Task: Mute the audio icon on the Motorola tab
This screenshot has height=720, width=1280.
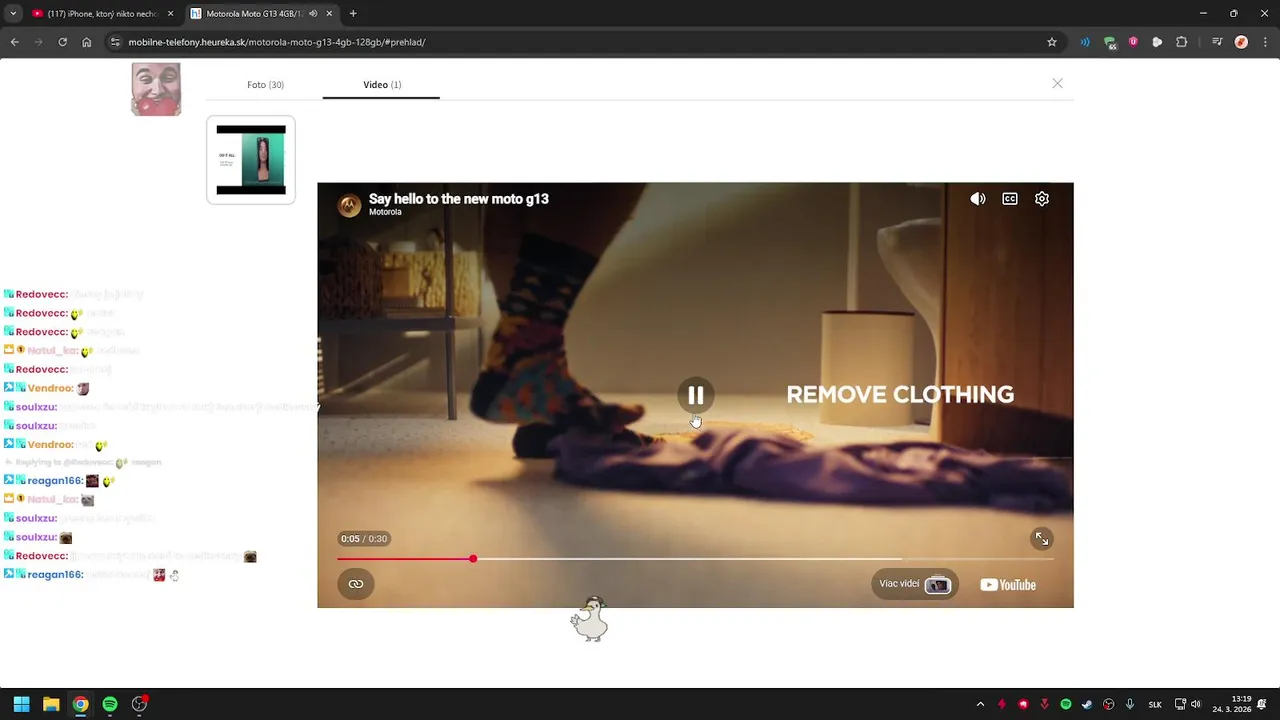Action: 314,14
